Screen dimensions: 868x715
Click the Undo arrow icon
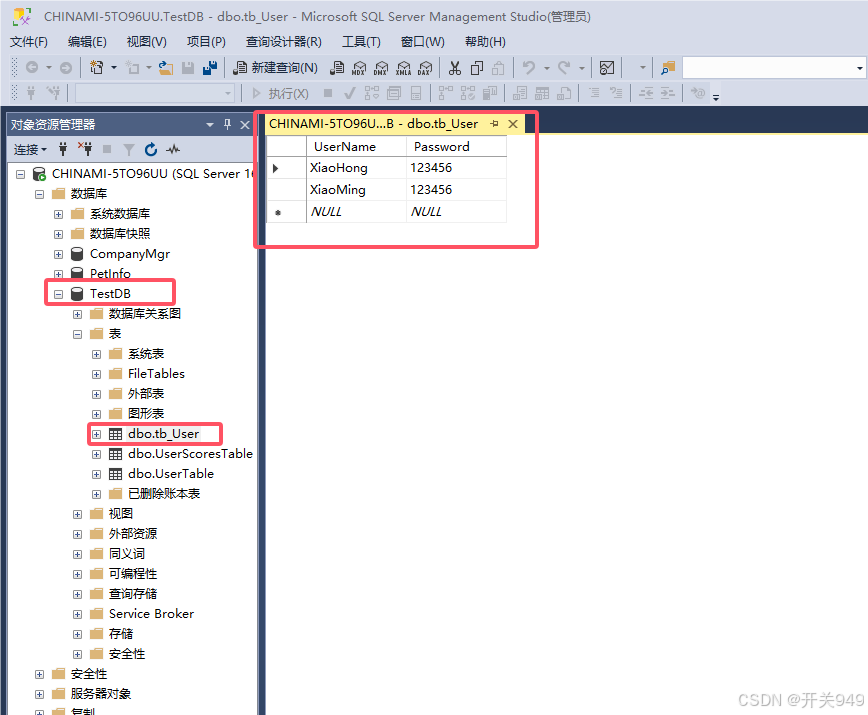coord(529,68)
